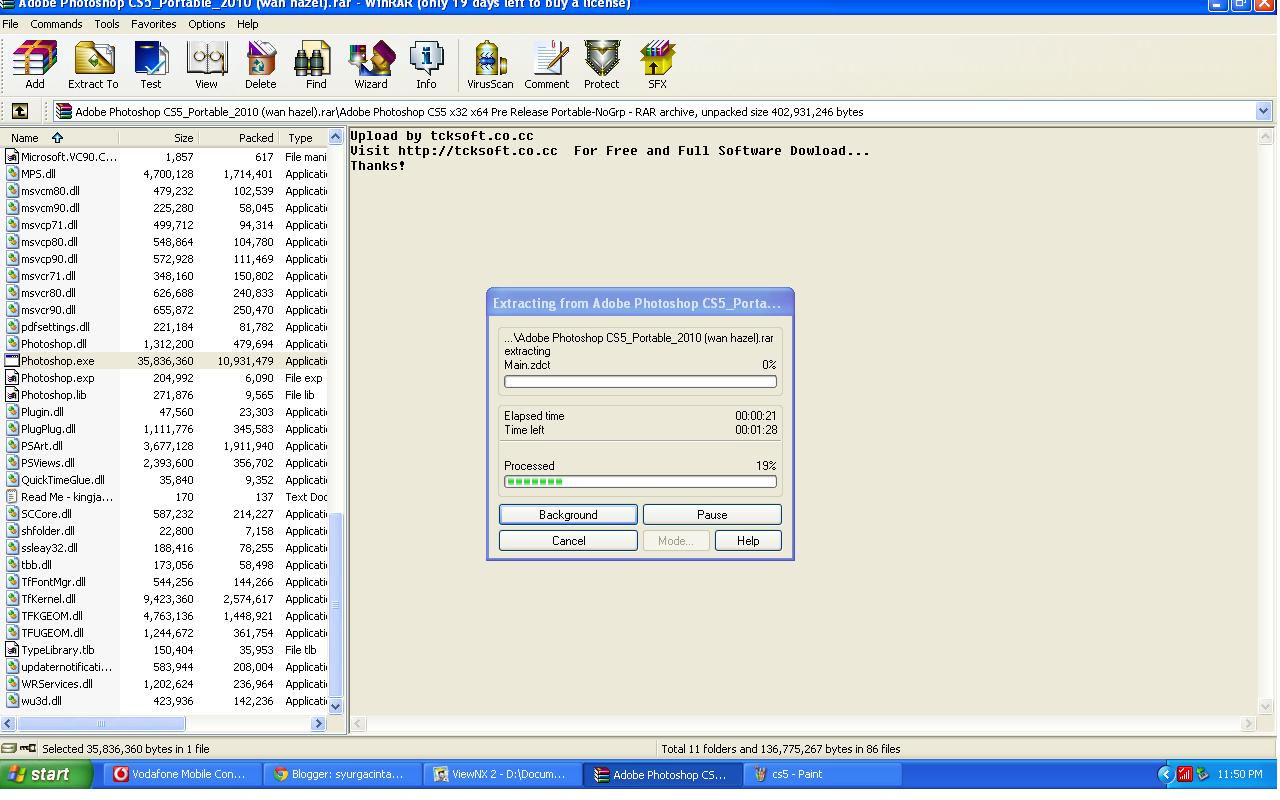Select the PSArt.dll file row
The width and height of the screenshot is (1280, 800).
point(165,446)
